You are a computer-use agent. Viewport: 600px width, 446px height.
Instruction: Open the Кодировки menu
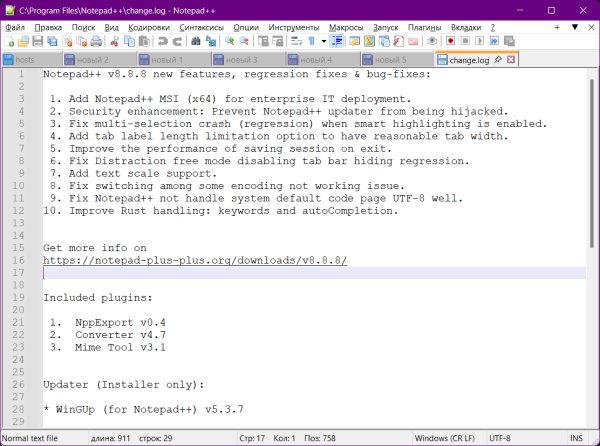[149, 28]
